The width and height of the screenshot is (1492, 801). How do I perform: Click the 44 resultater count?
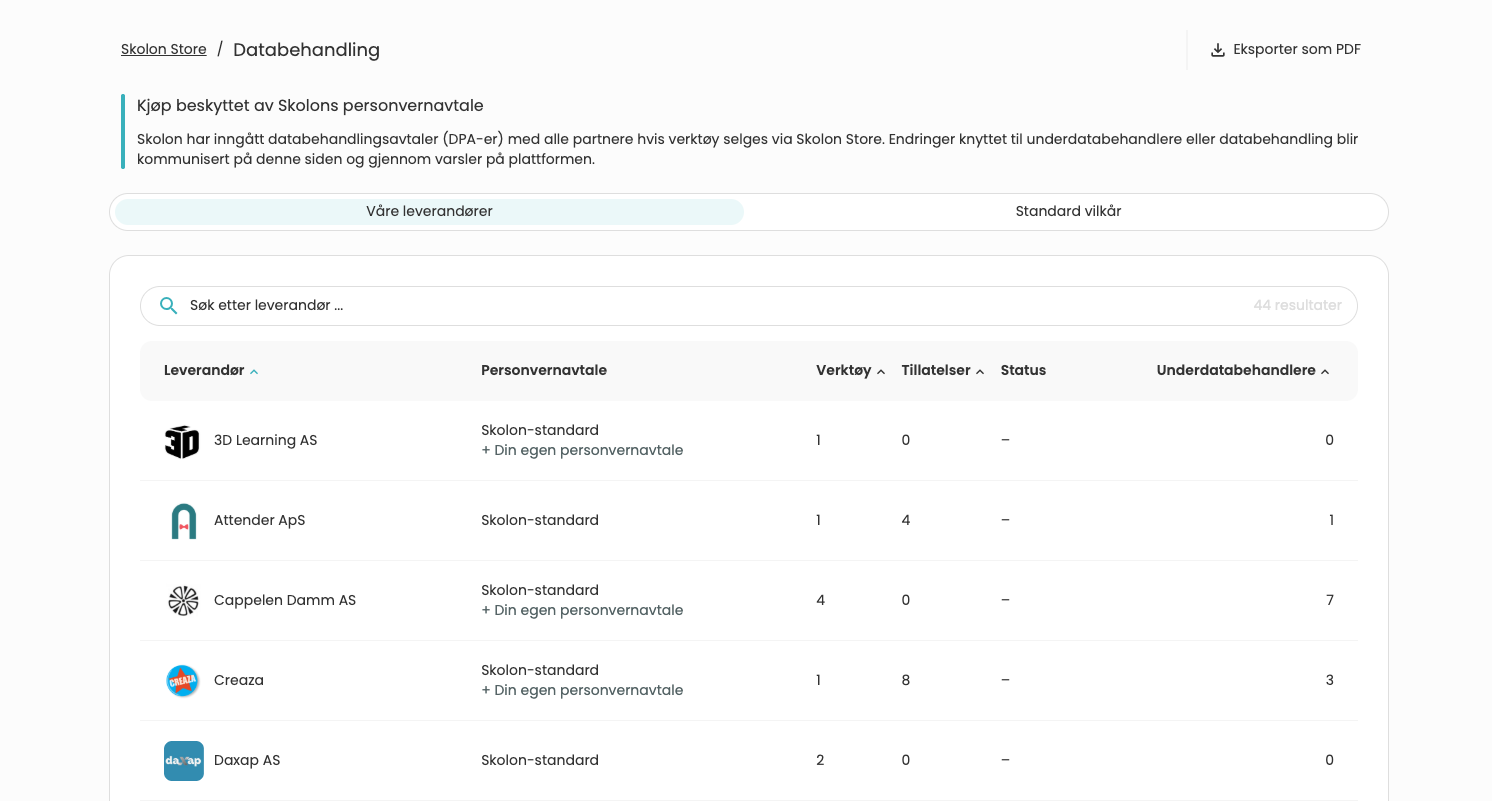(x=1298, y=306)
